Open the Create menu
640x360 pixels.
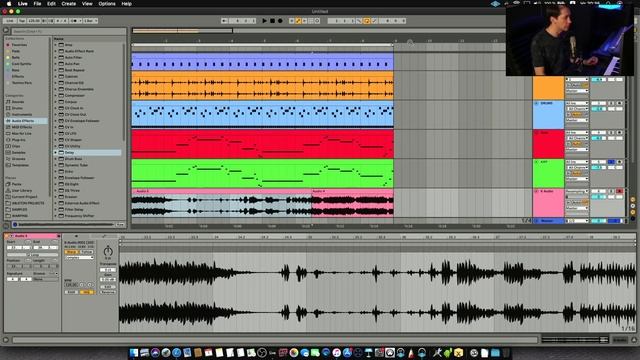pos(69,4)
